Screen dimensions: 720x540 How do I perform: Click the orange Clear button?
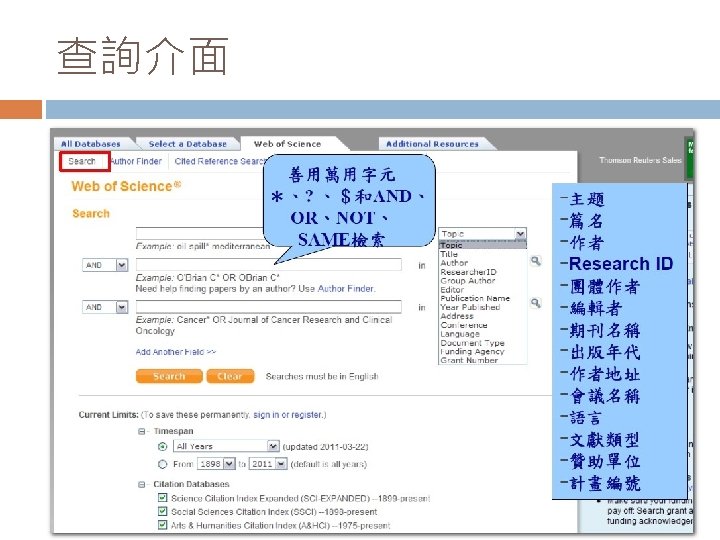tap(230, 376)
